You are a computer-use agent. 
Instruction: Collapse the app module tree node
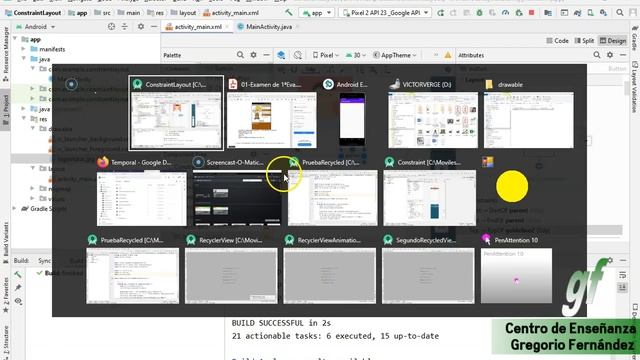[15, 39]
